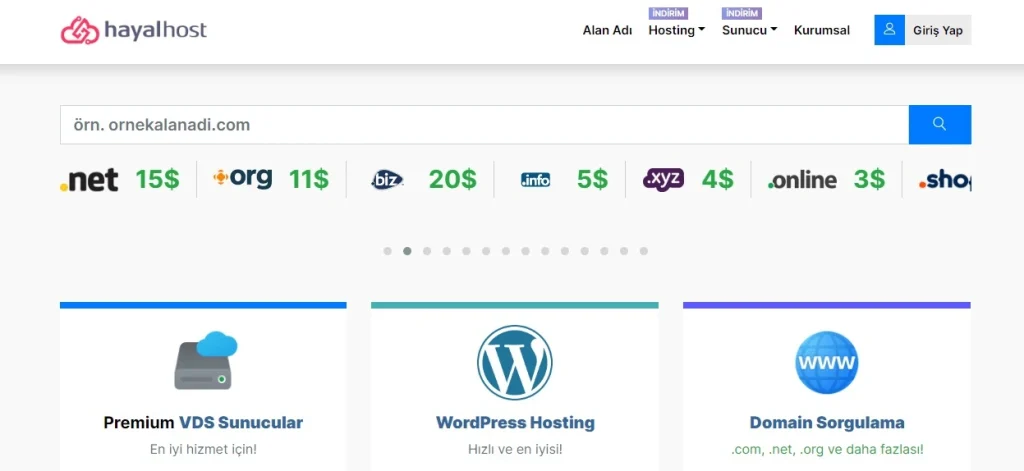
Task: Open the Alan Adı menu item
Action: click(x=607, y=30)
